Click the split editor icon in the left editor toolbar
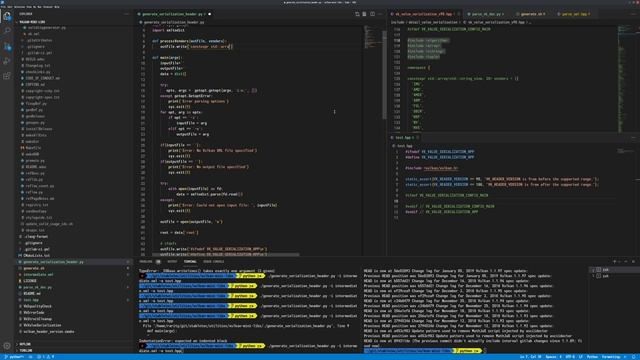The height and width of the screenshot is (360, 640). pos(372,14)
